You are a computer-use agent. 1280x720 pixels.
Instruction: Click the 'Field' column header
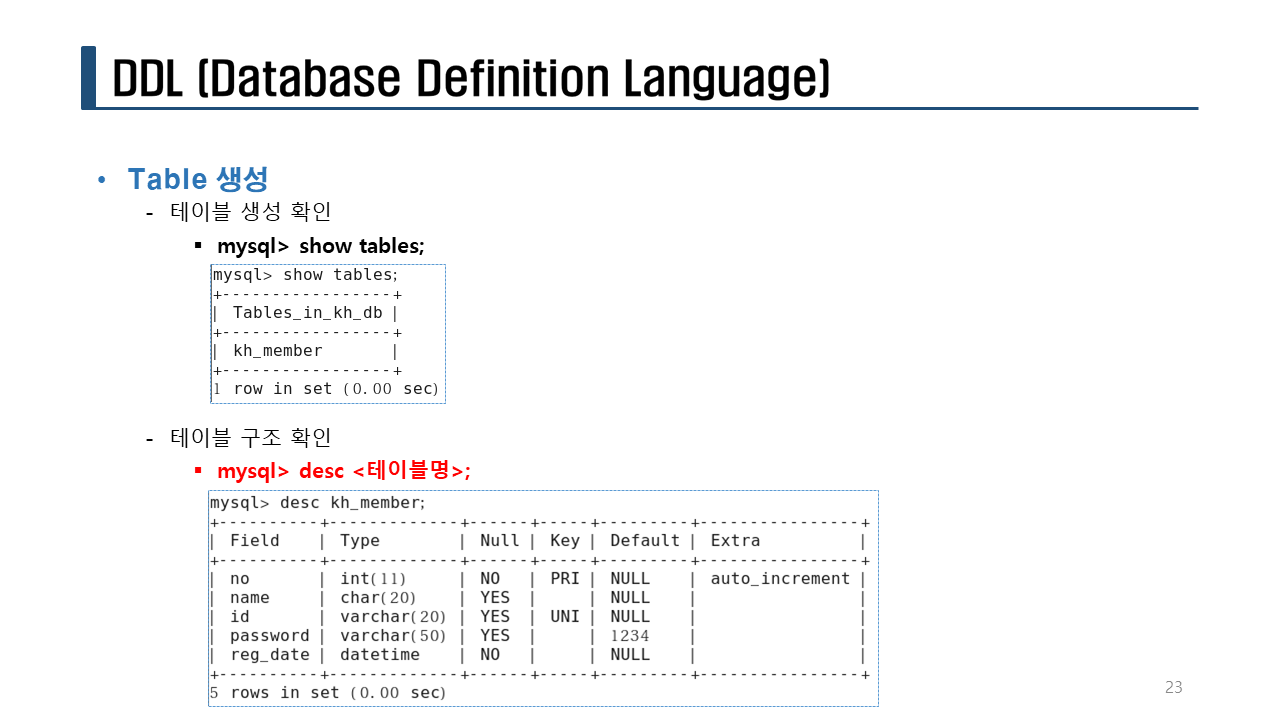255,541
